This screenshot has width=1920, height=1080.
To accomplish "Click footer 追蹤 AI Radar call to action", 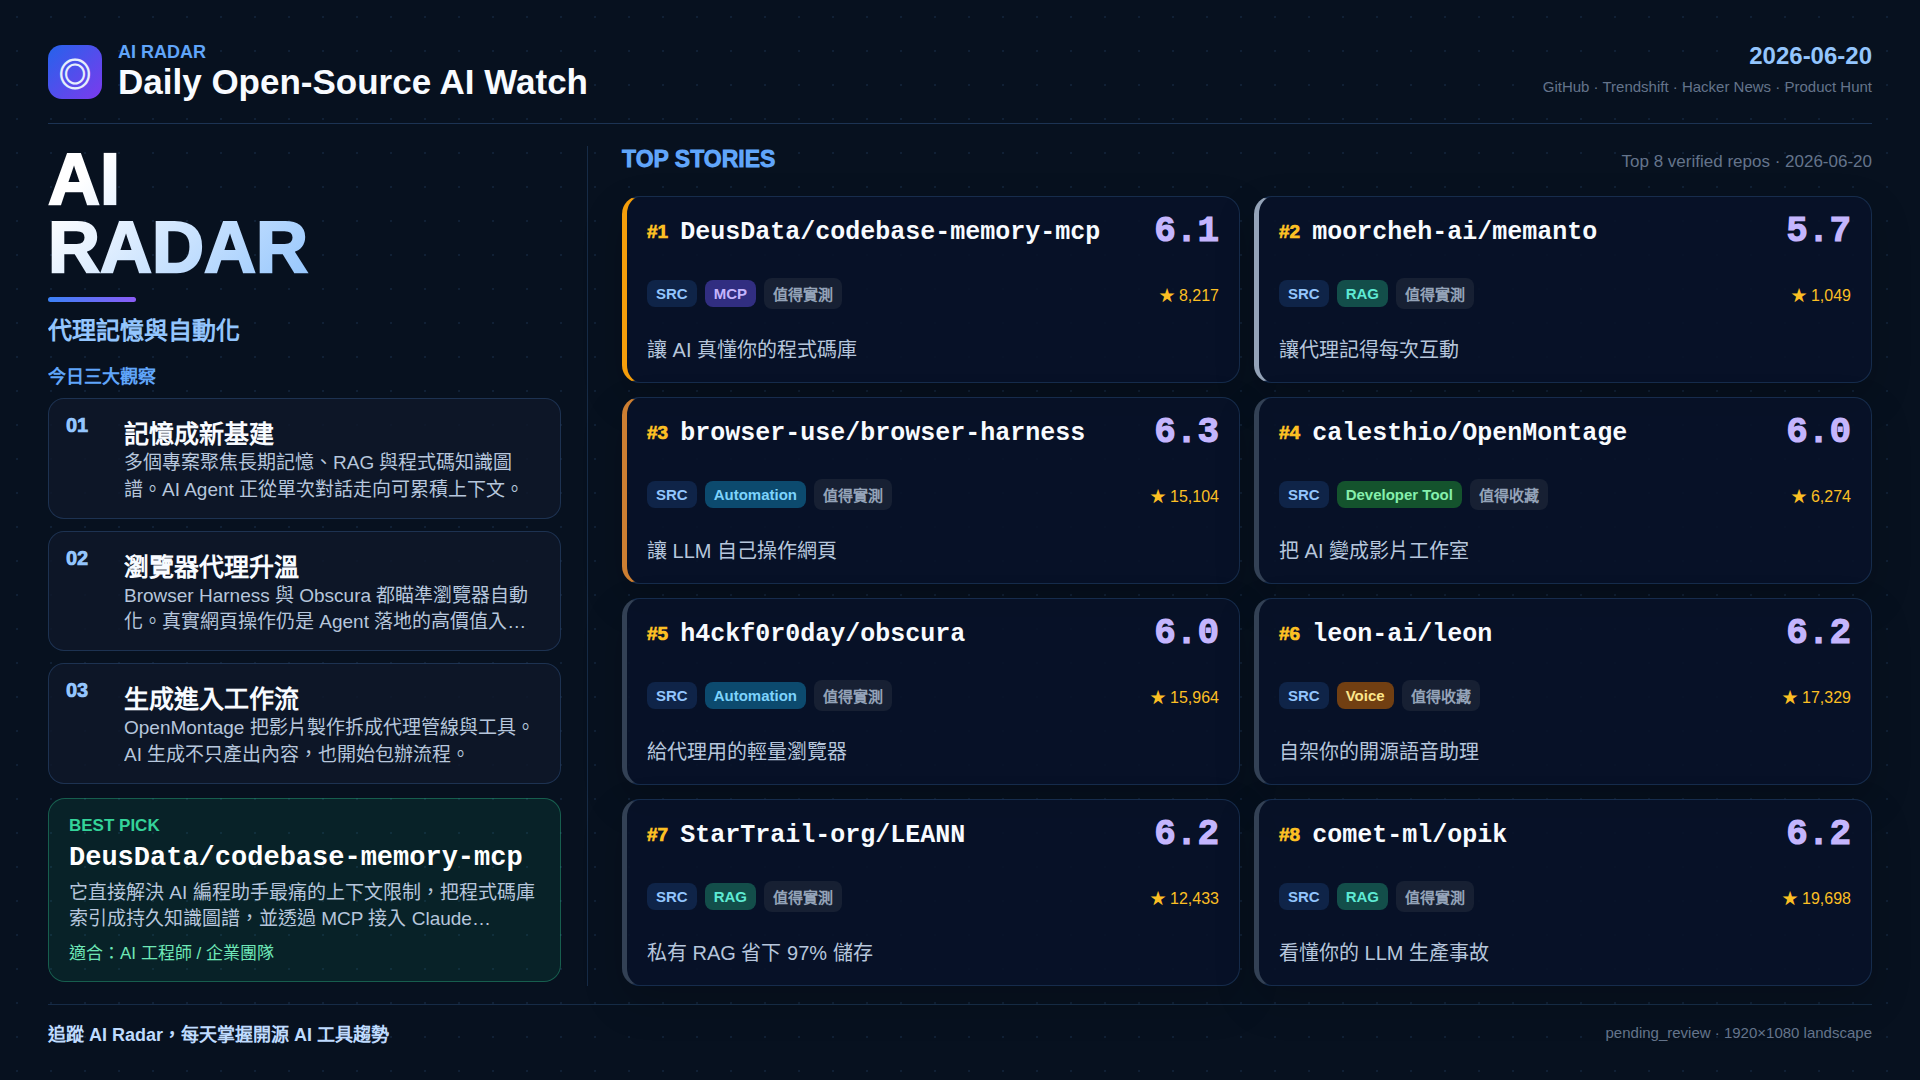I will 218,1035.
